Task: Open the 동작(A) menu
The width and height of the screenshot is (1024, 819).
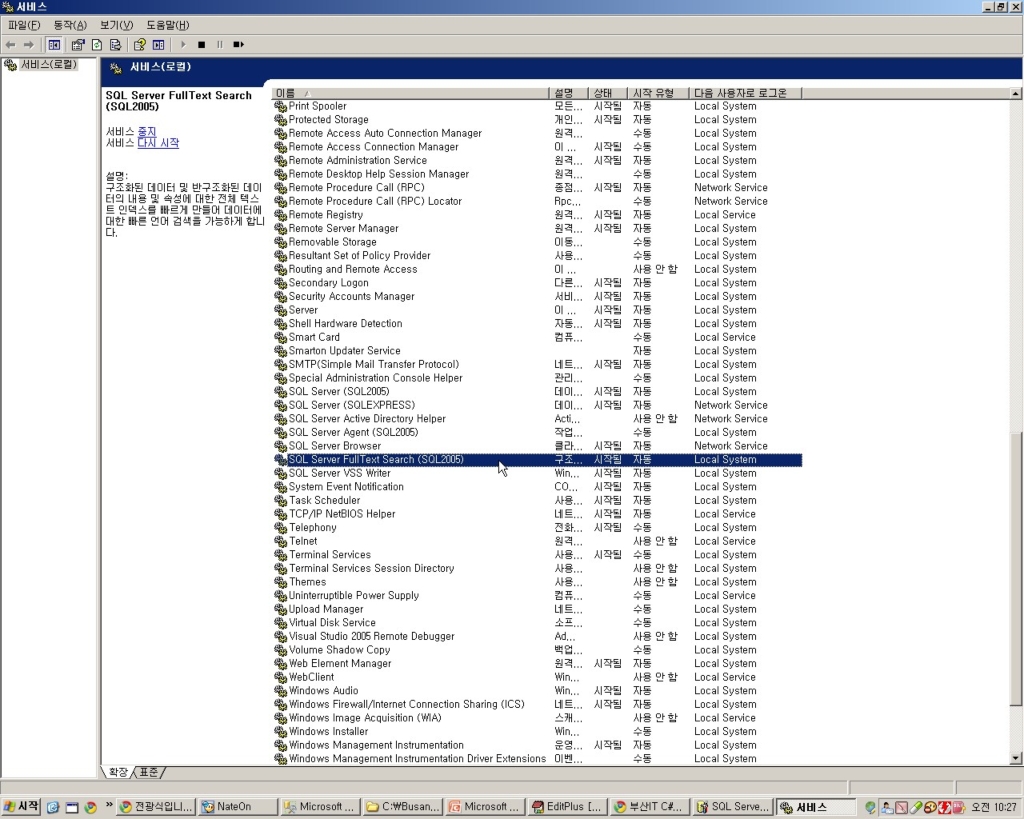Action: tap(70, 25)
